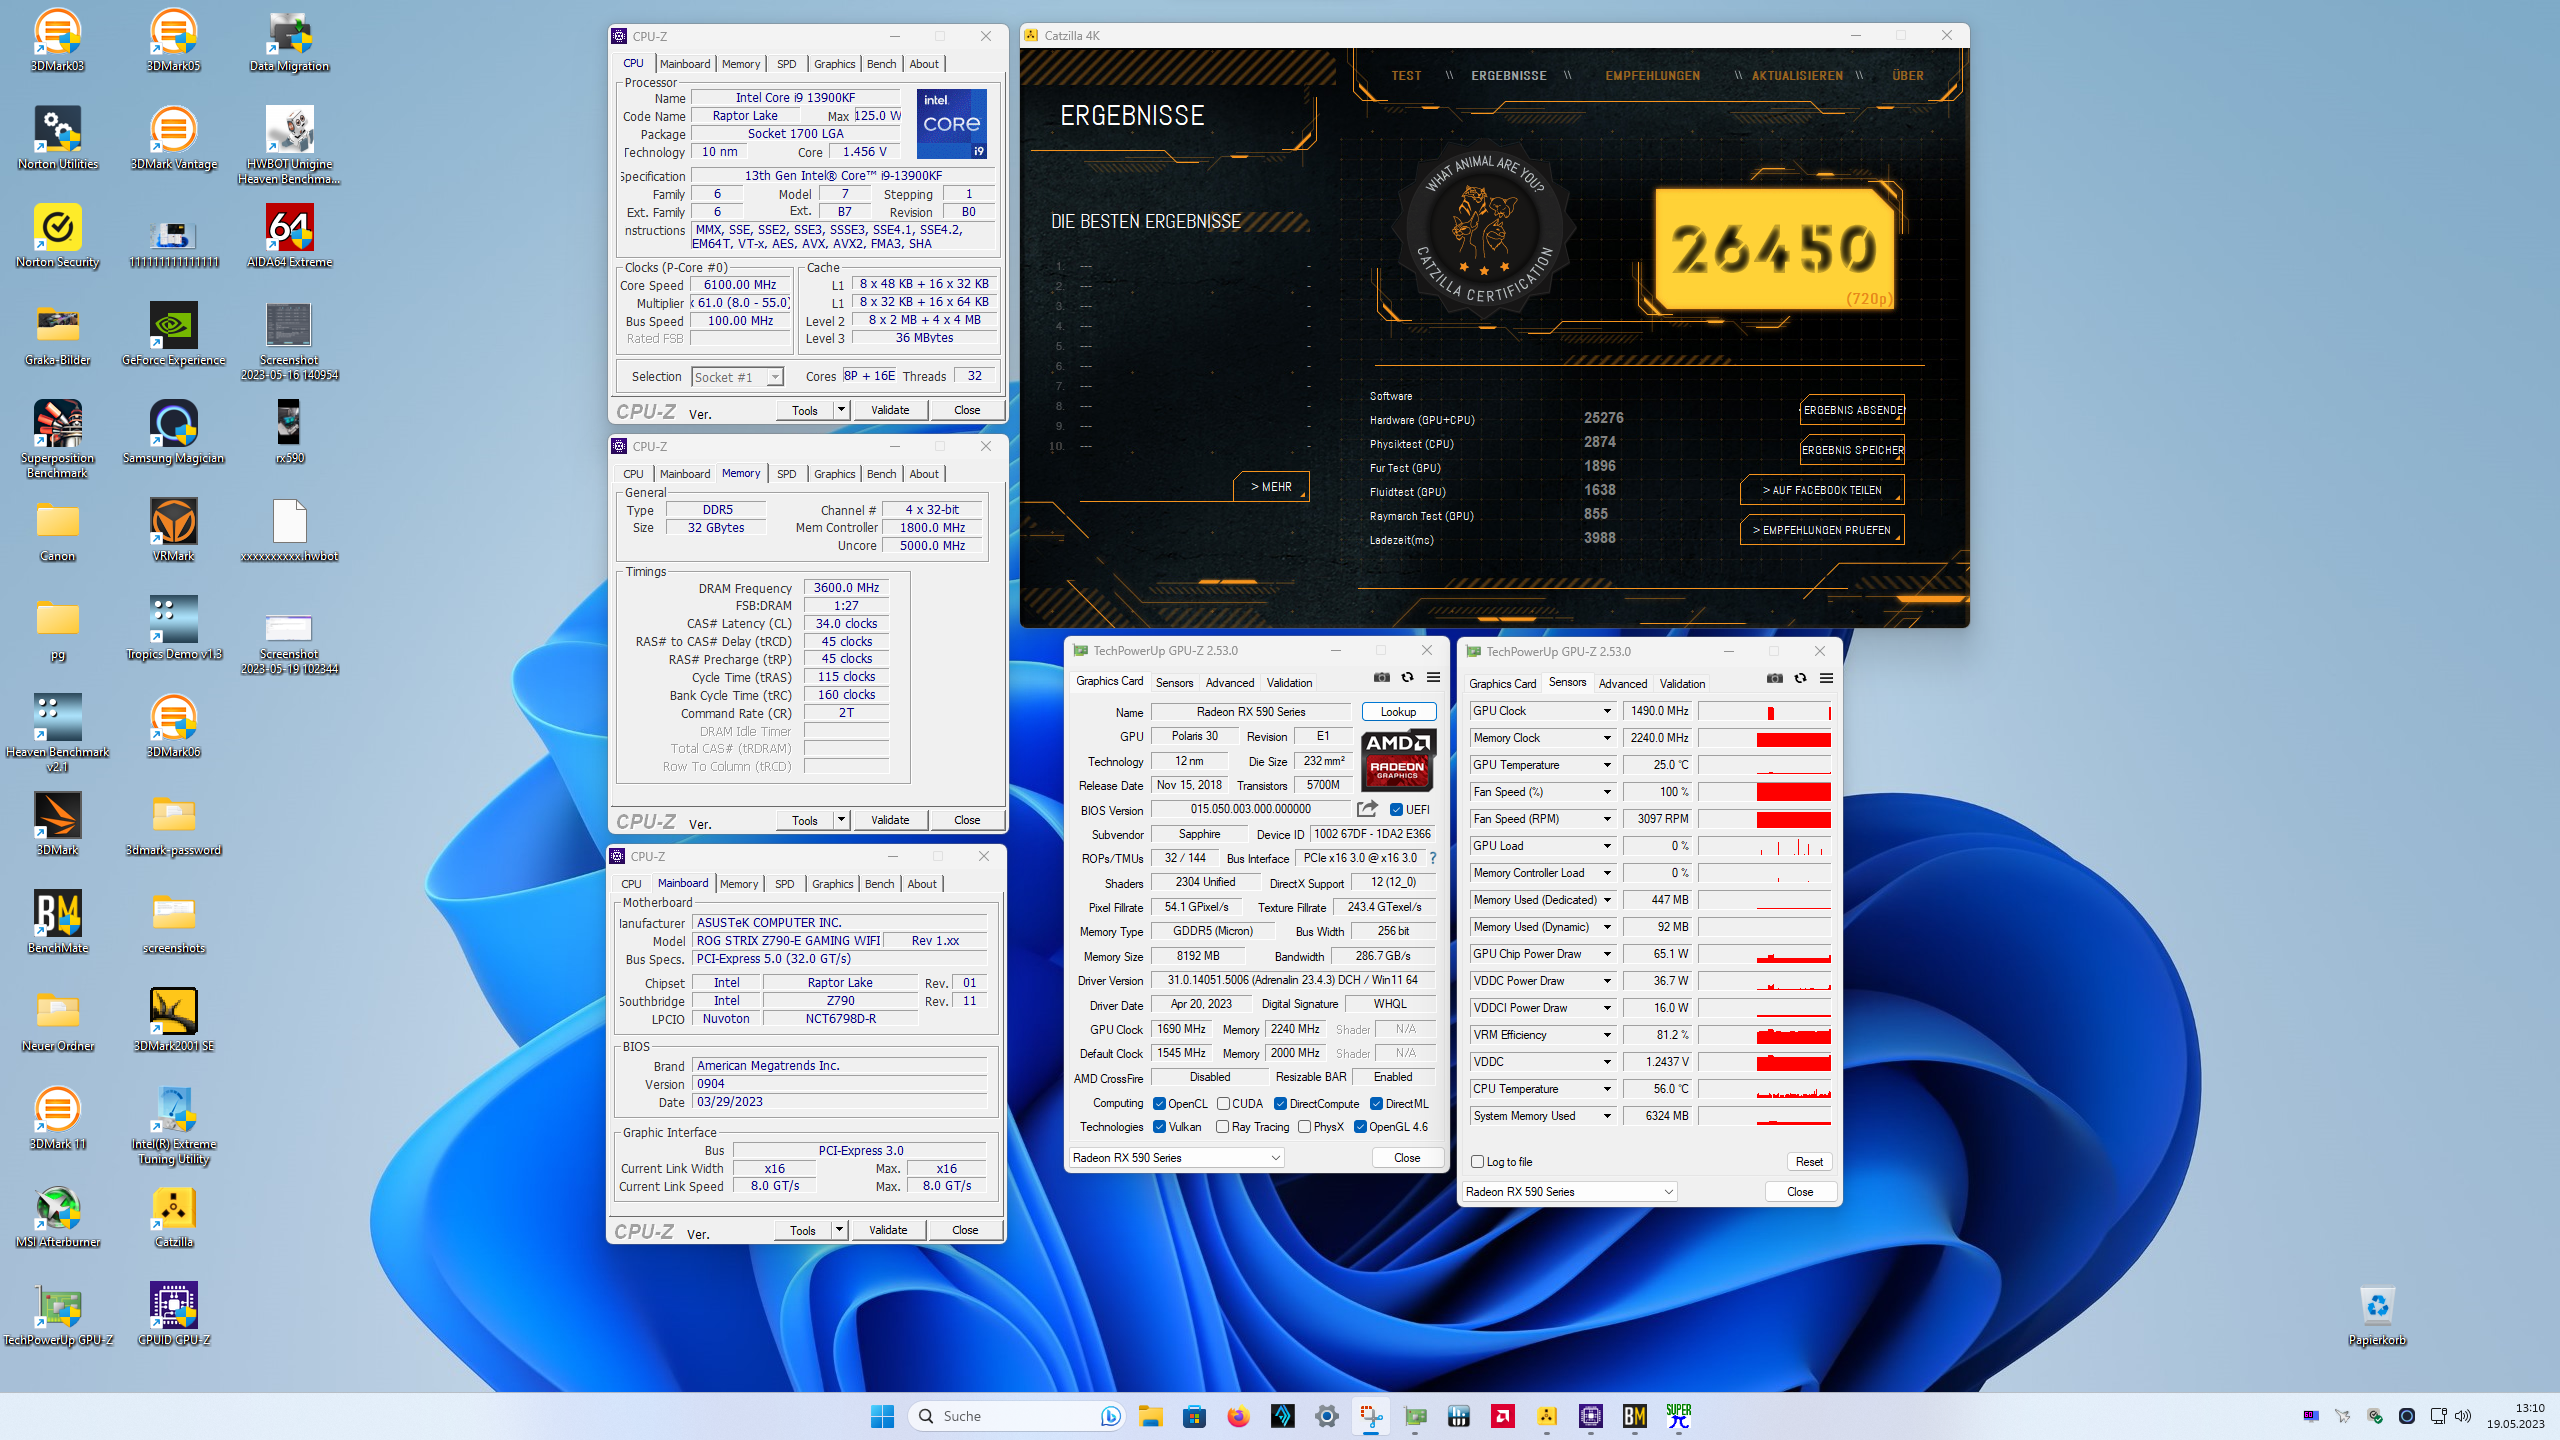
Task: Click the taskbar Suche search field
Action: [x=1016, y=1416]
